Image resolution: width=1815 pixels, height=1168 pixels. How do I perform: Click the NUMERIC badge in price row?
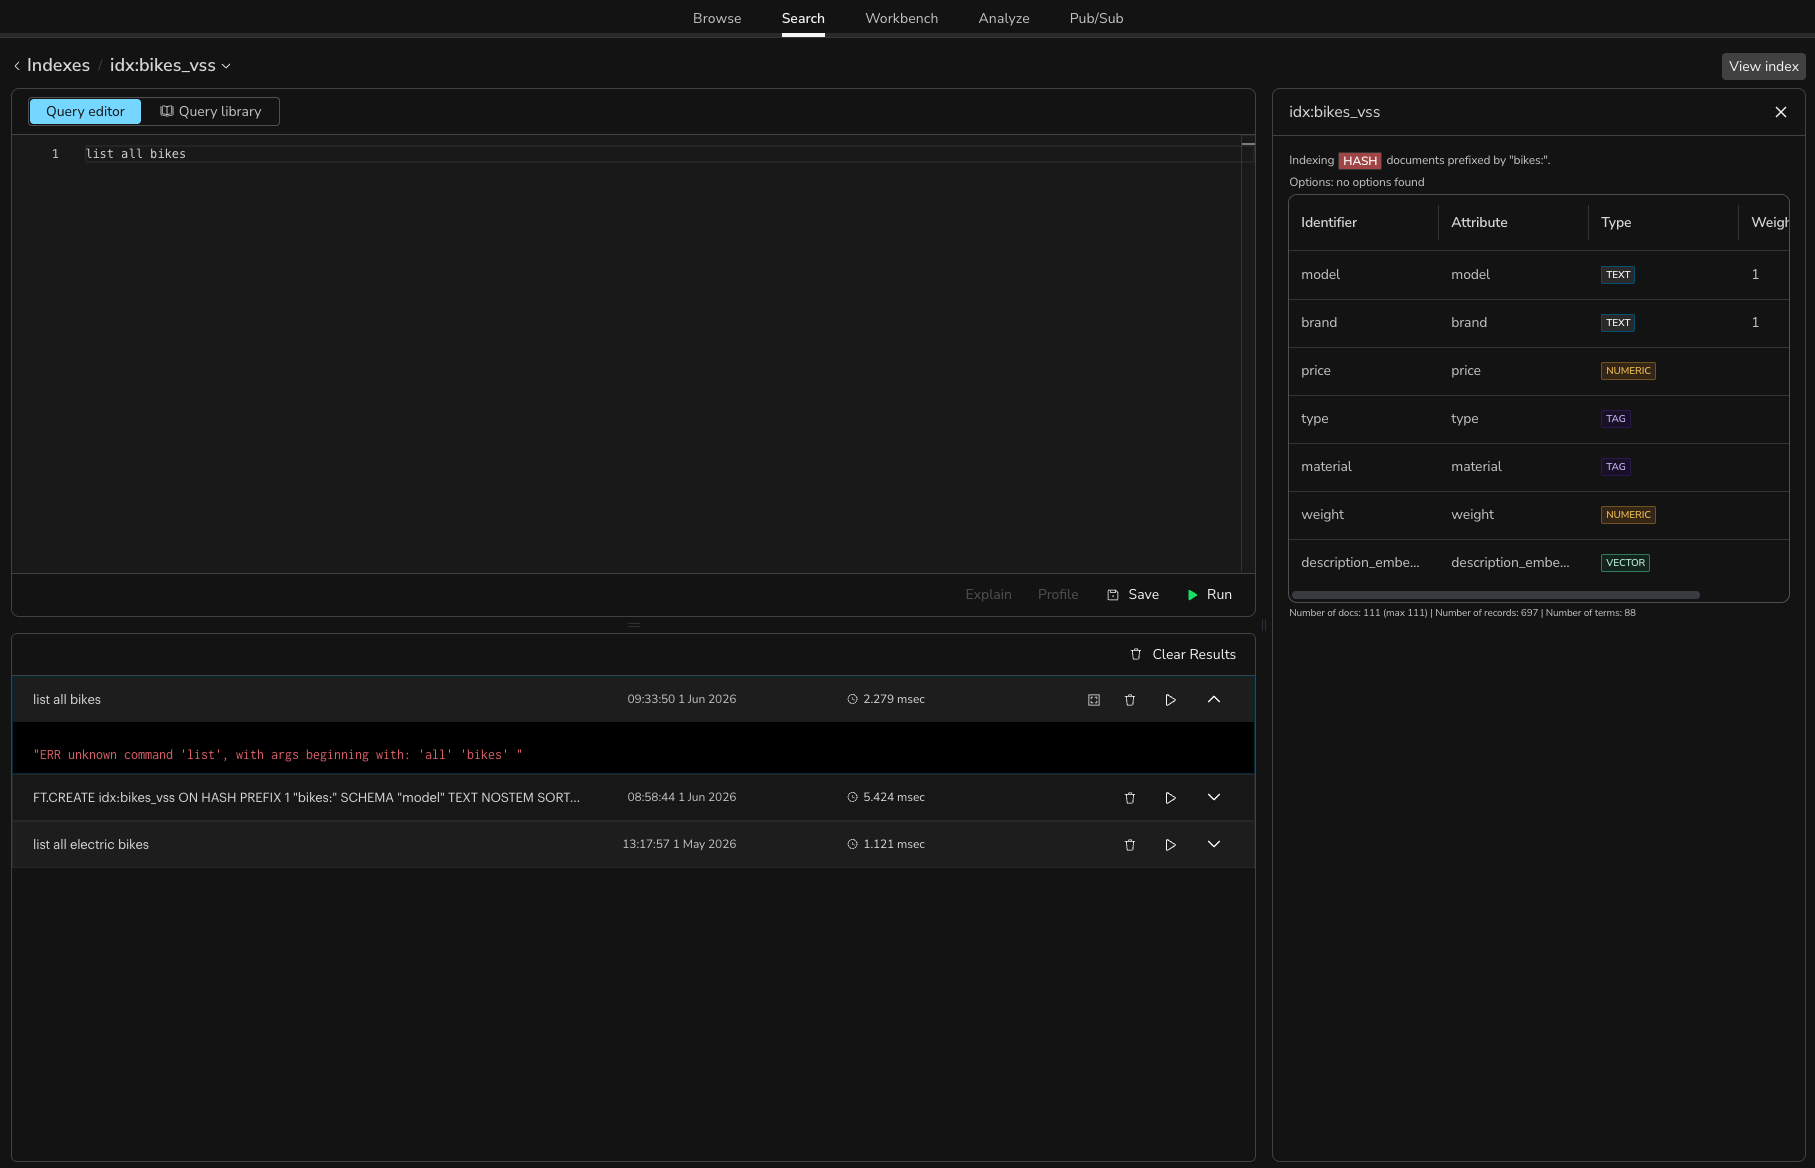(1628, 371)
